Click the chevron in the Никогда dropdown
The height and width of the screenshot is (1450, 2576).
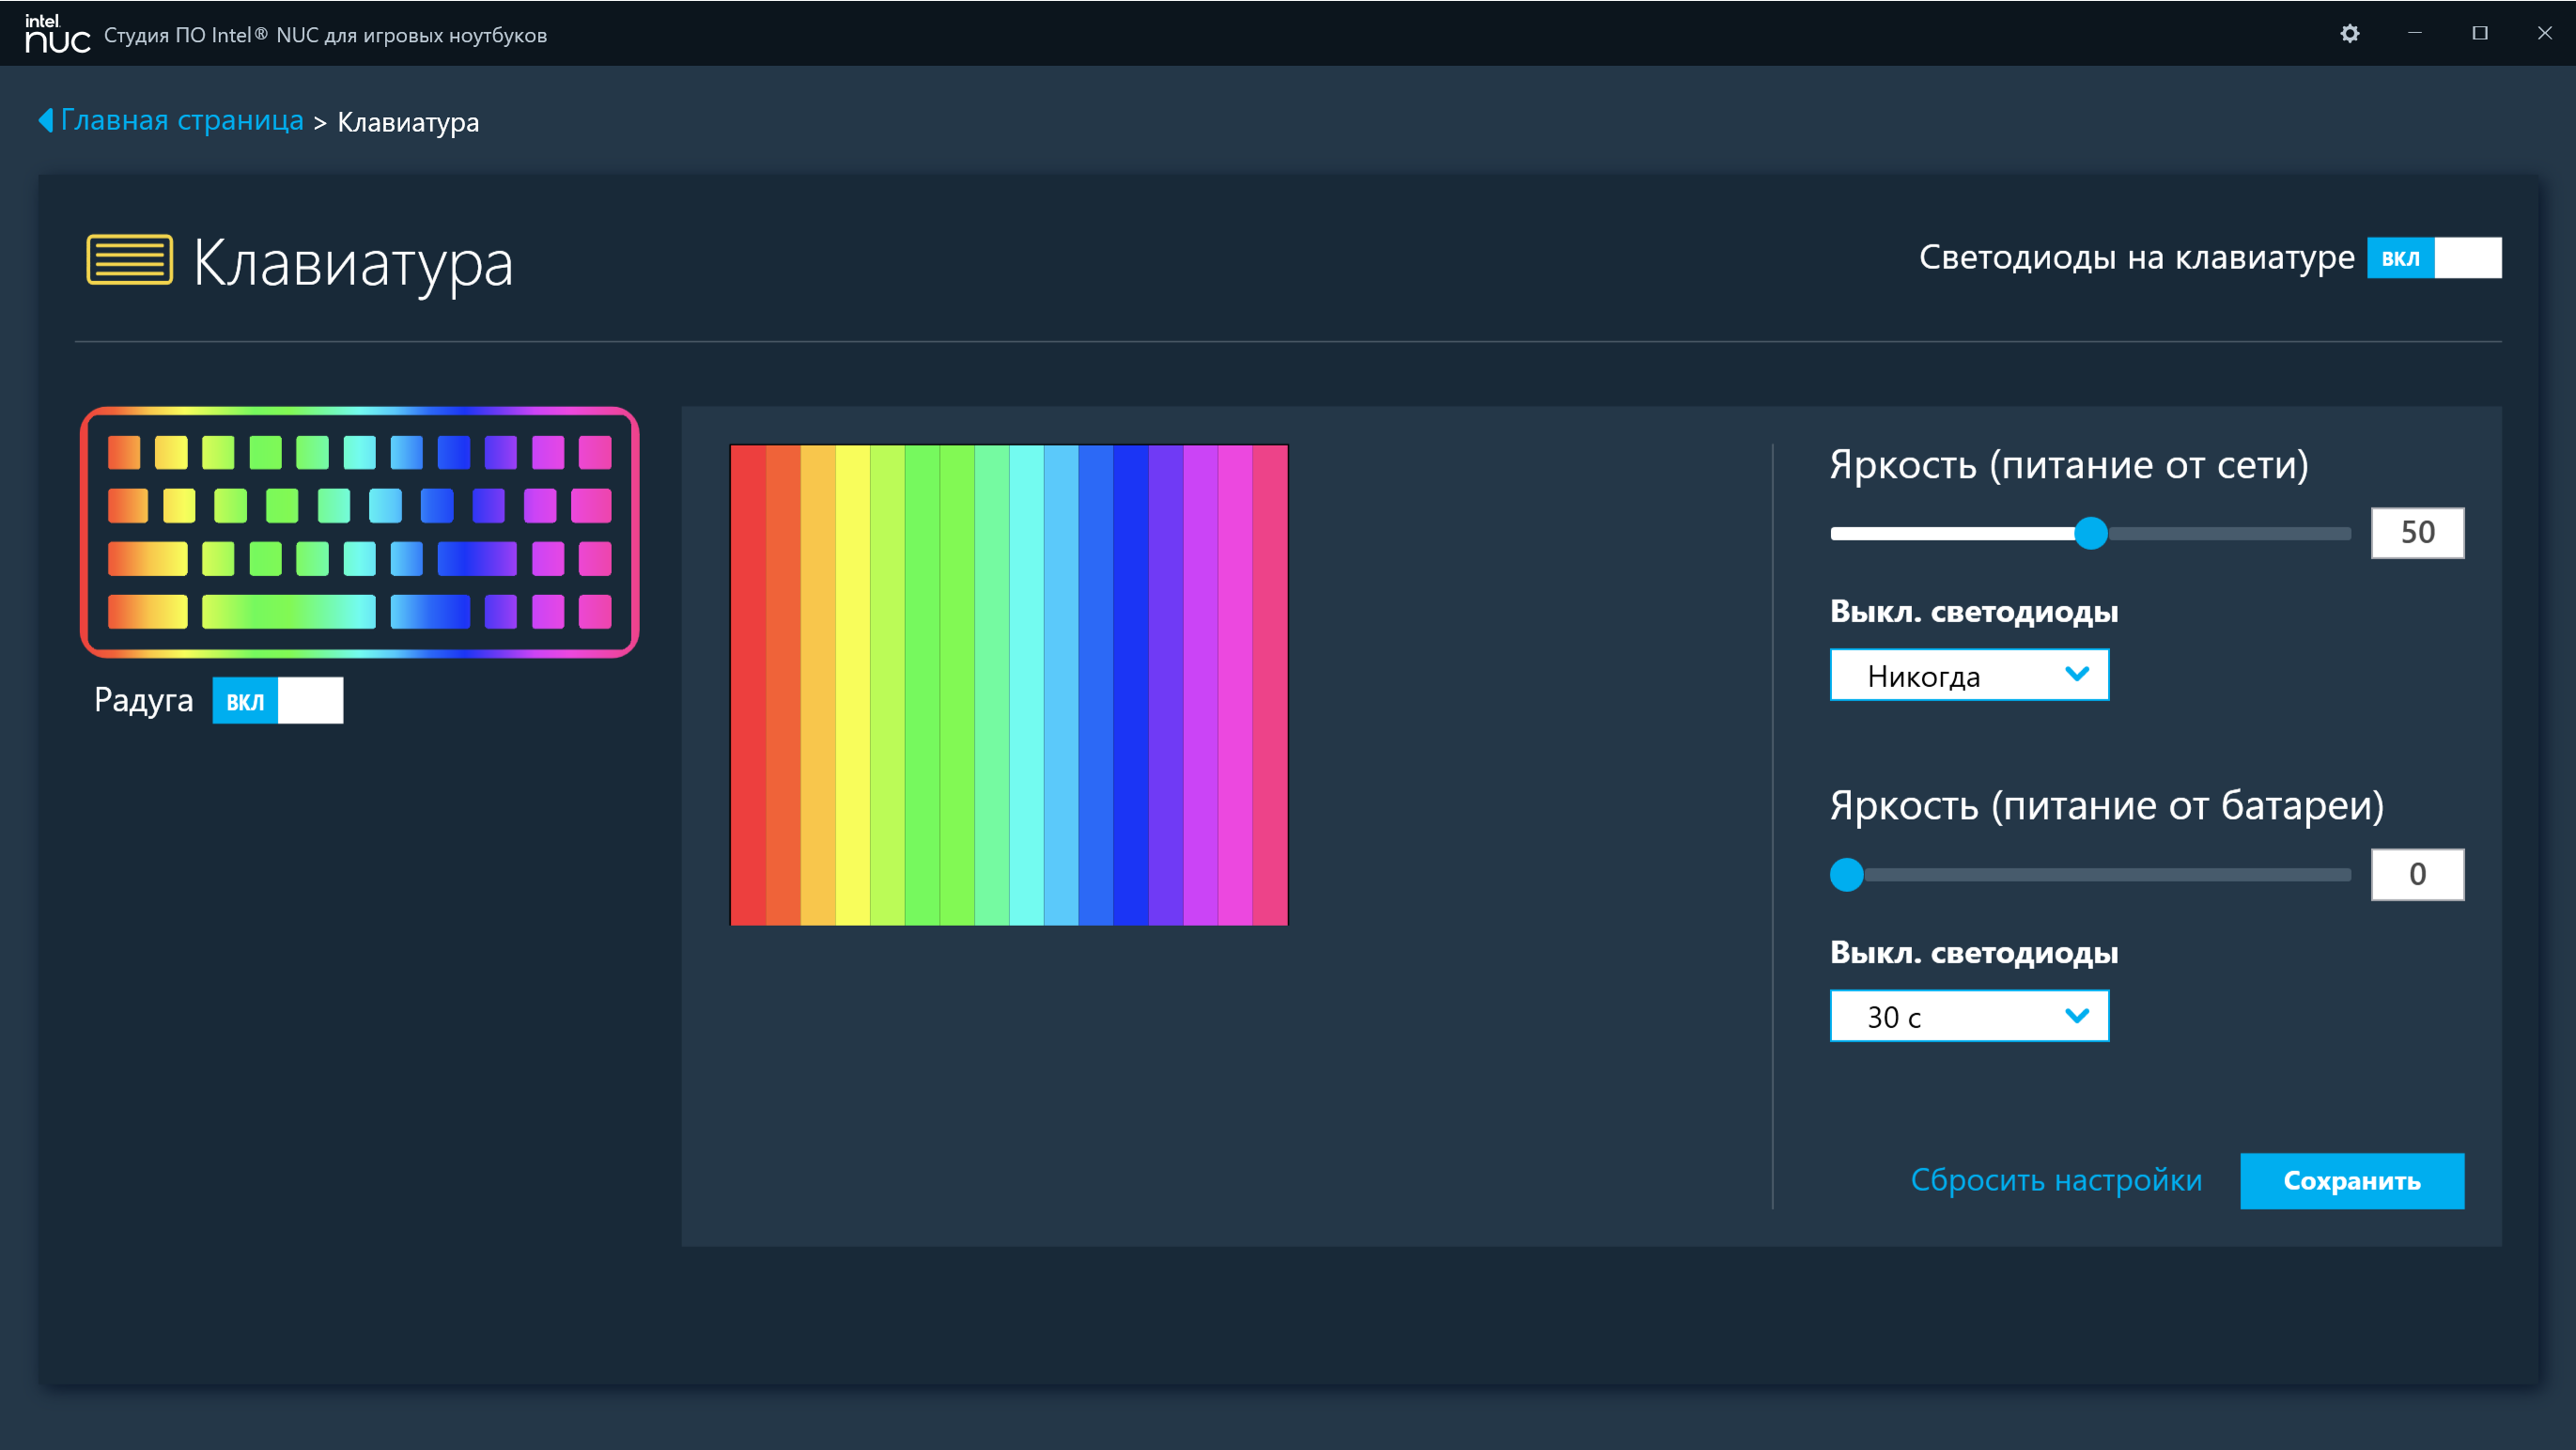[2076, 674]
